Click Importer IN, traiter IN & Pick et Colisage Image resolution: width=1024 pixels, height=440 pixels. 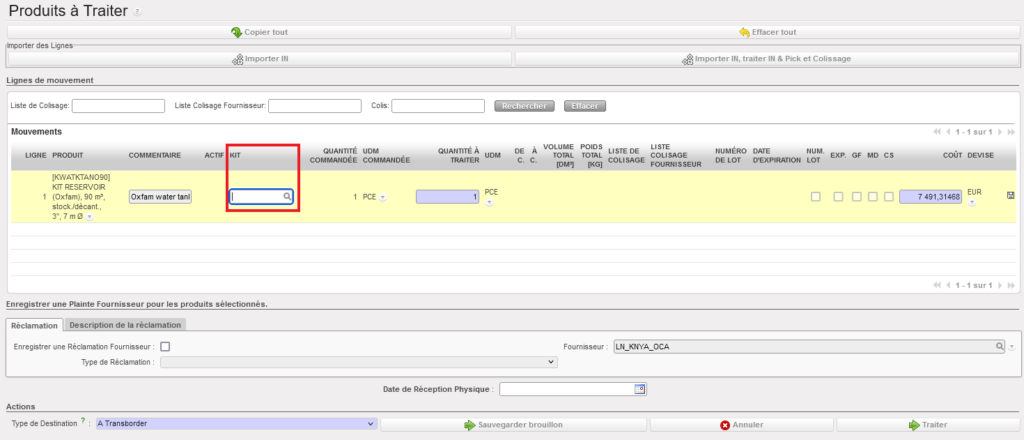point(767,59)
